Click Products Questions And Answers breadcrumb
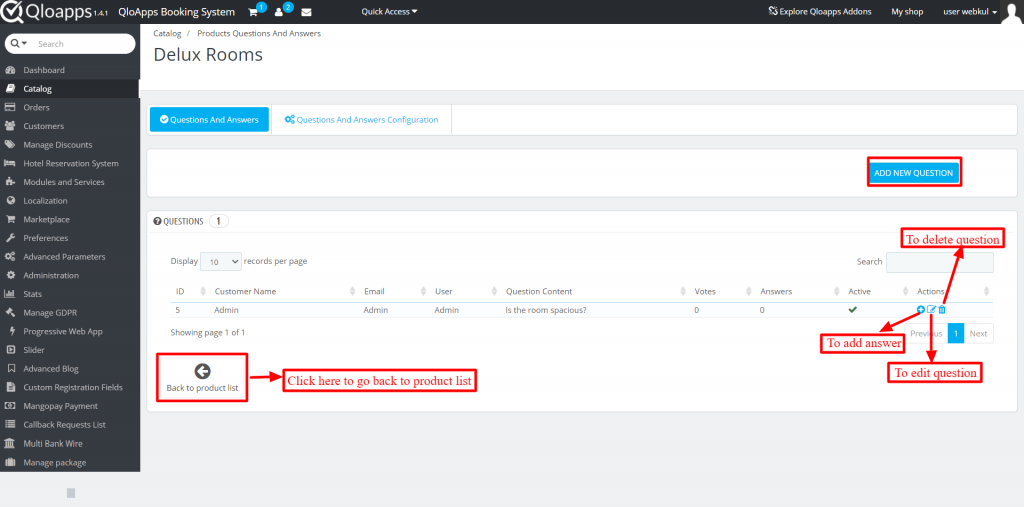This screenshot has height=507, width=1024. click(259, 33)
